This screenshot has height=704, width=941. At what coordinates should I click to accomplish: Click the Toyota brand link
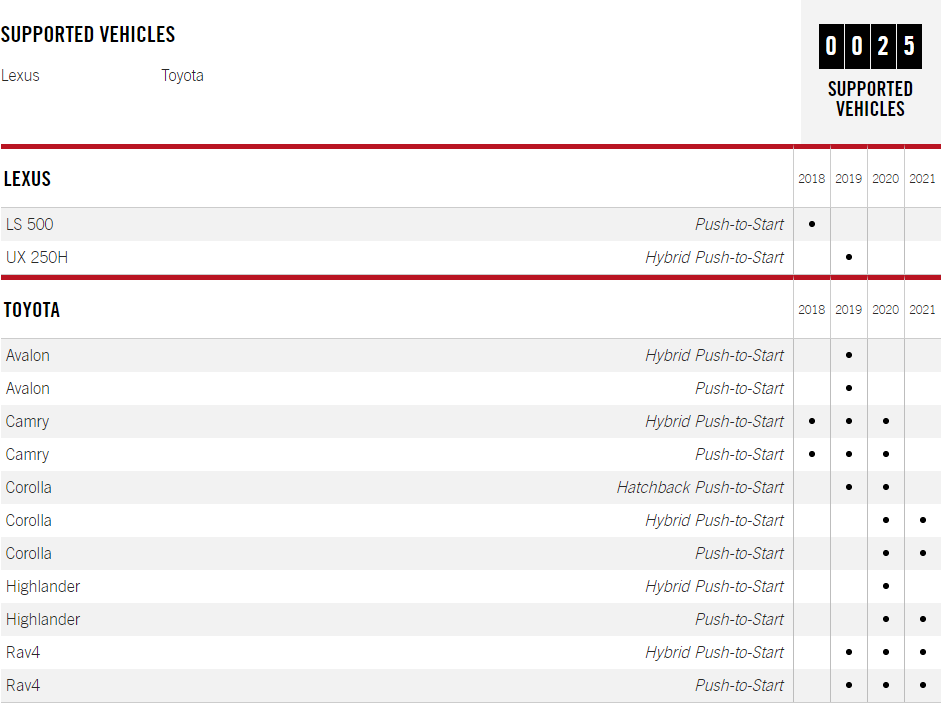[182, 76]
